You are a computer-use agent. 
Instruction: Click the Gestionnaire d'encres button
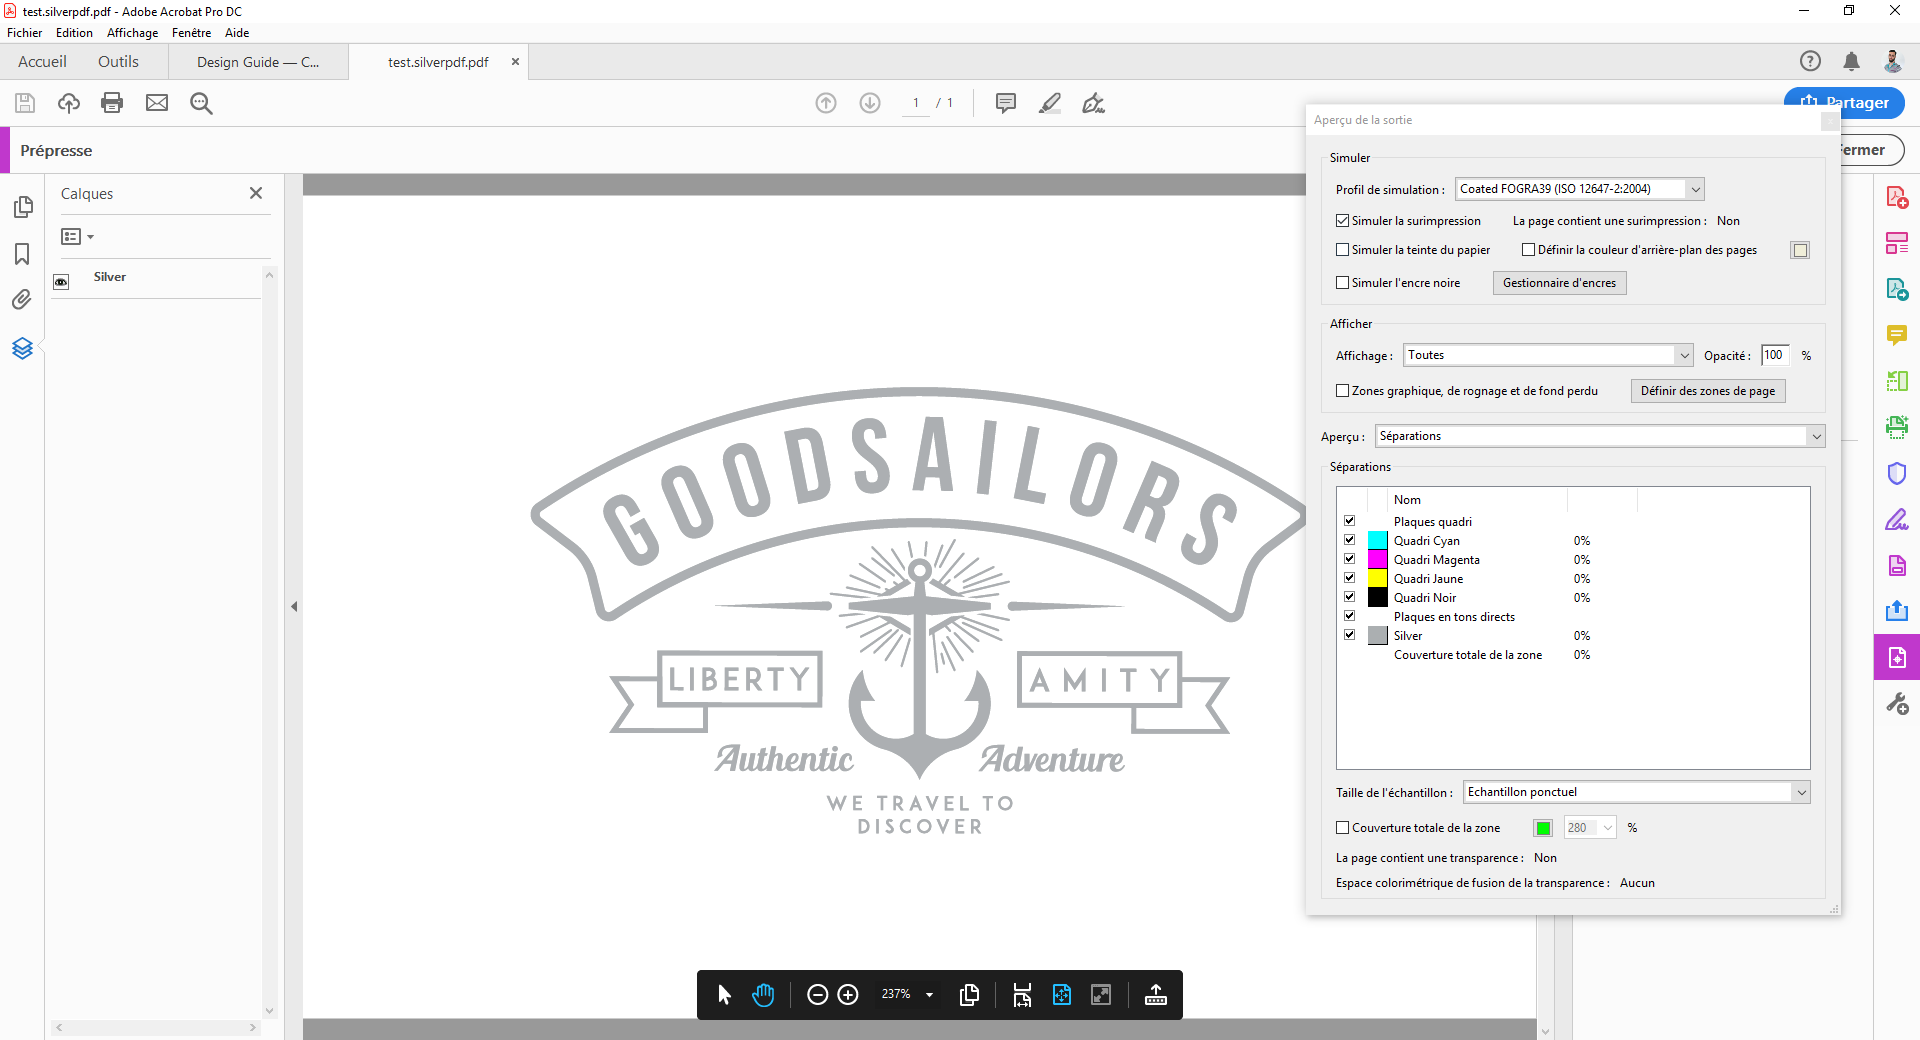tap(1559, 283)
